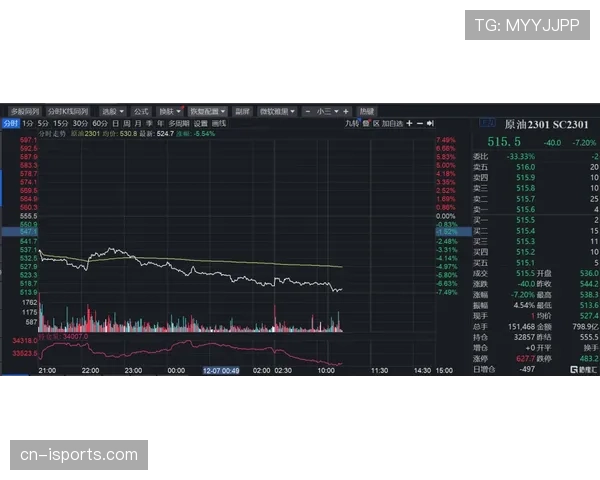Screen dimensions: 600x480
Task: Select the 卖一 515.6 order row
Action: pos(535,210)
